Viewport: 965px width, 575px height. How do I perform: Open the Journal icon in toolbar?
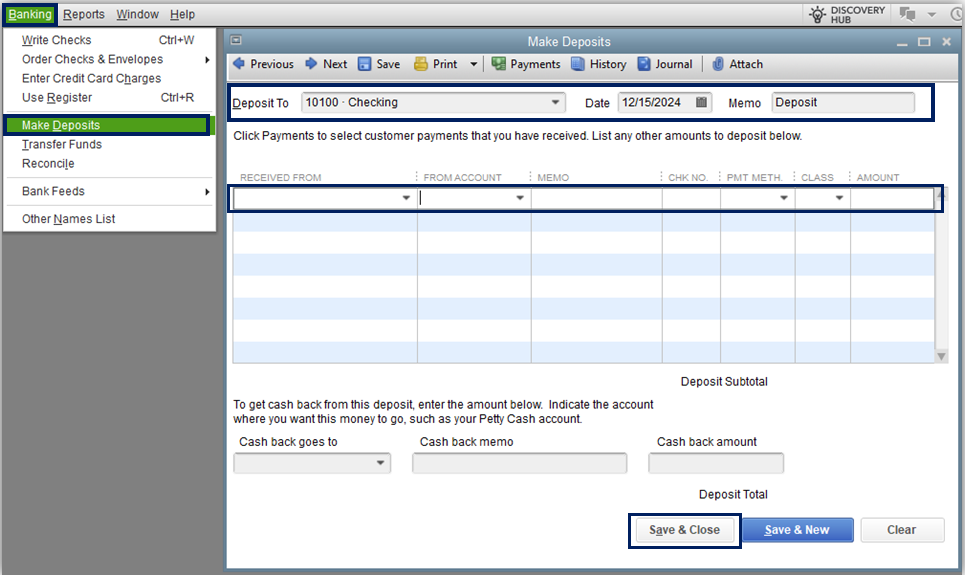[644, 64]
